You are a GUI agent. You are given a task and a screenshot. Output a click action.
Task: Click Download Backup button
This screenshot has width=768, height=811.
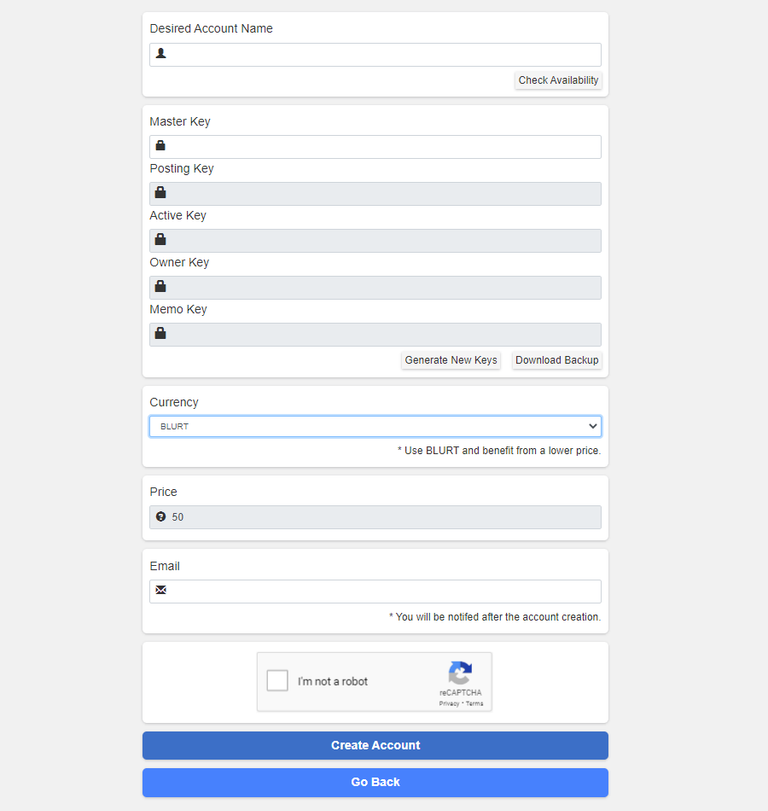tap(557, 360)
